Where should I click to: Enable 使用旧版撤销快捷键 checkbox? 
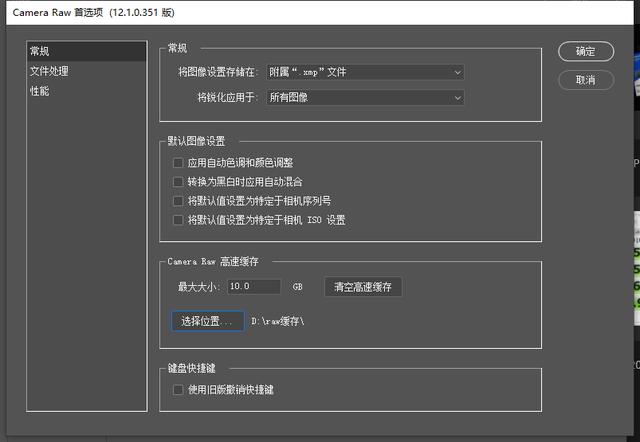pyautogui.click(x=178, y=390)
